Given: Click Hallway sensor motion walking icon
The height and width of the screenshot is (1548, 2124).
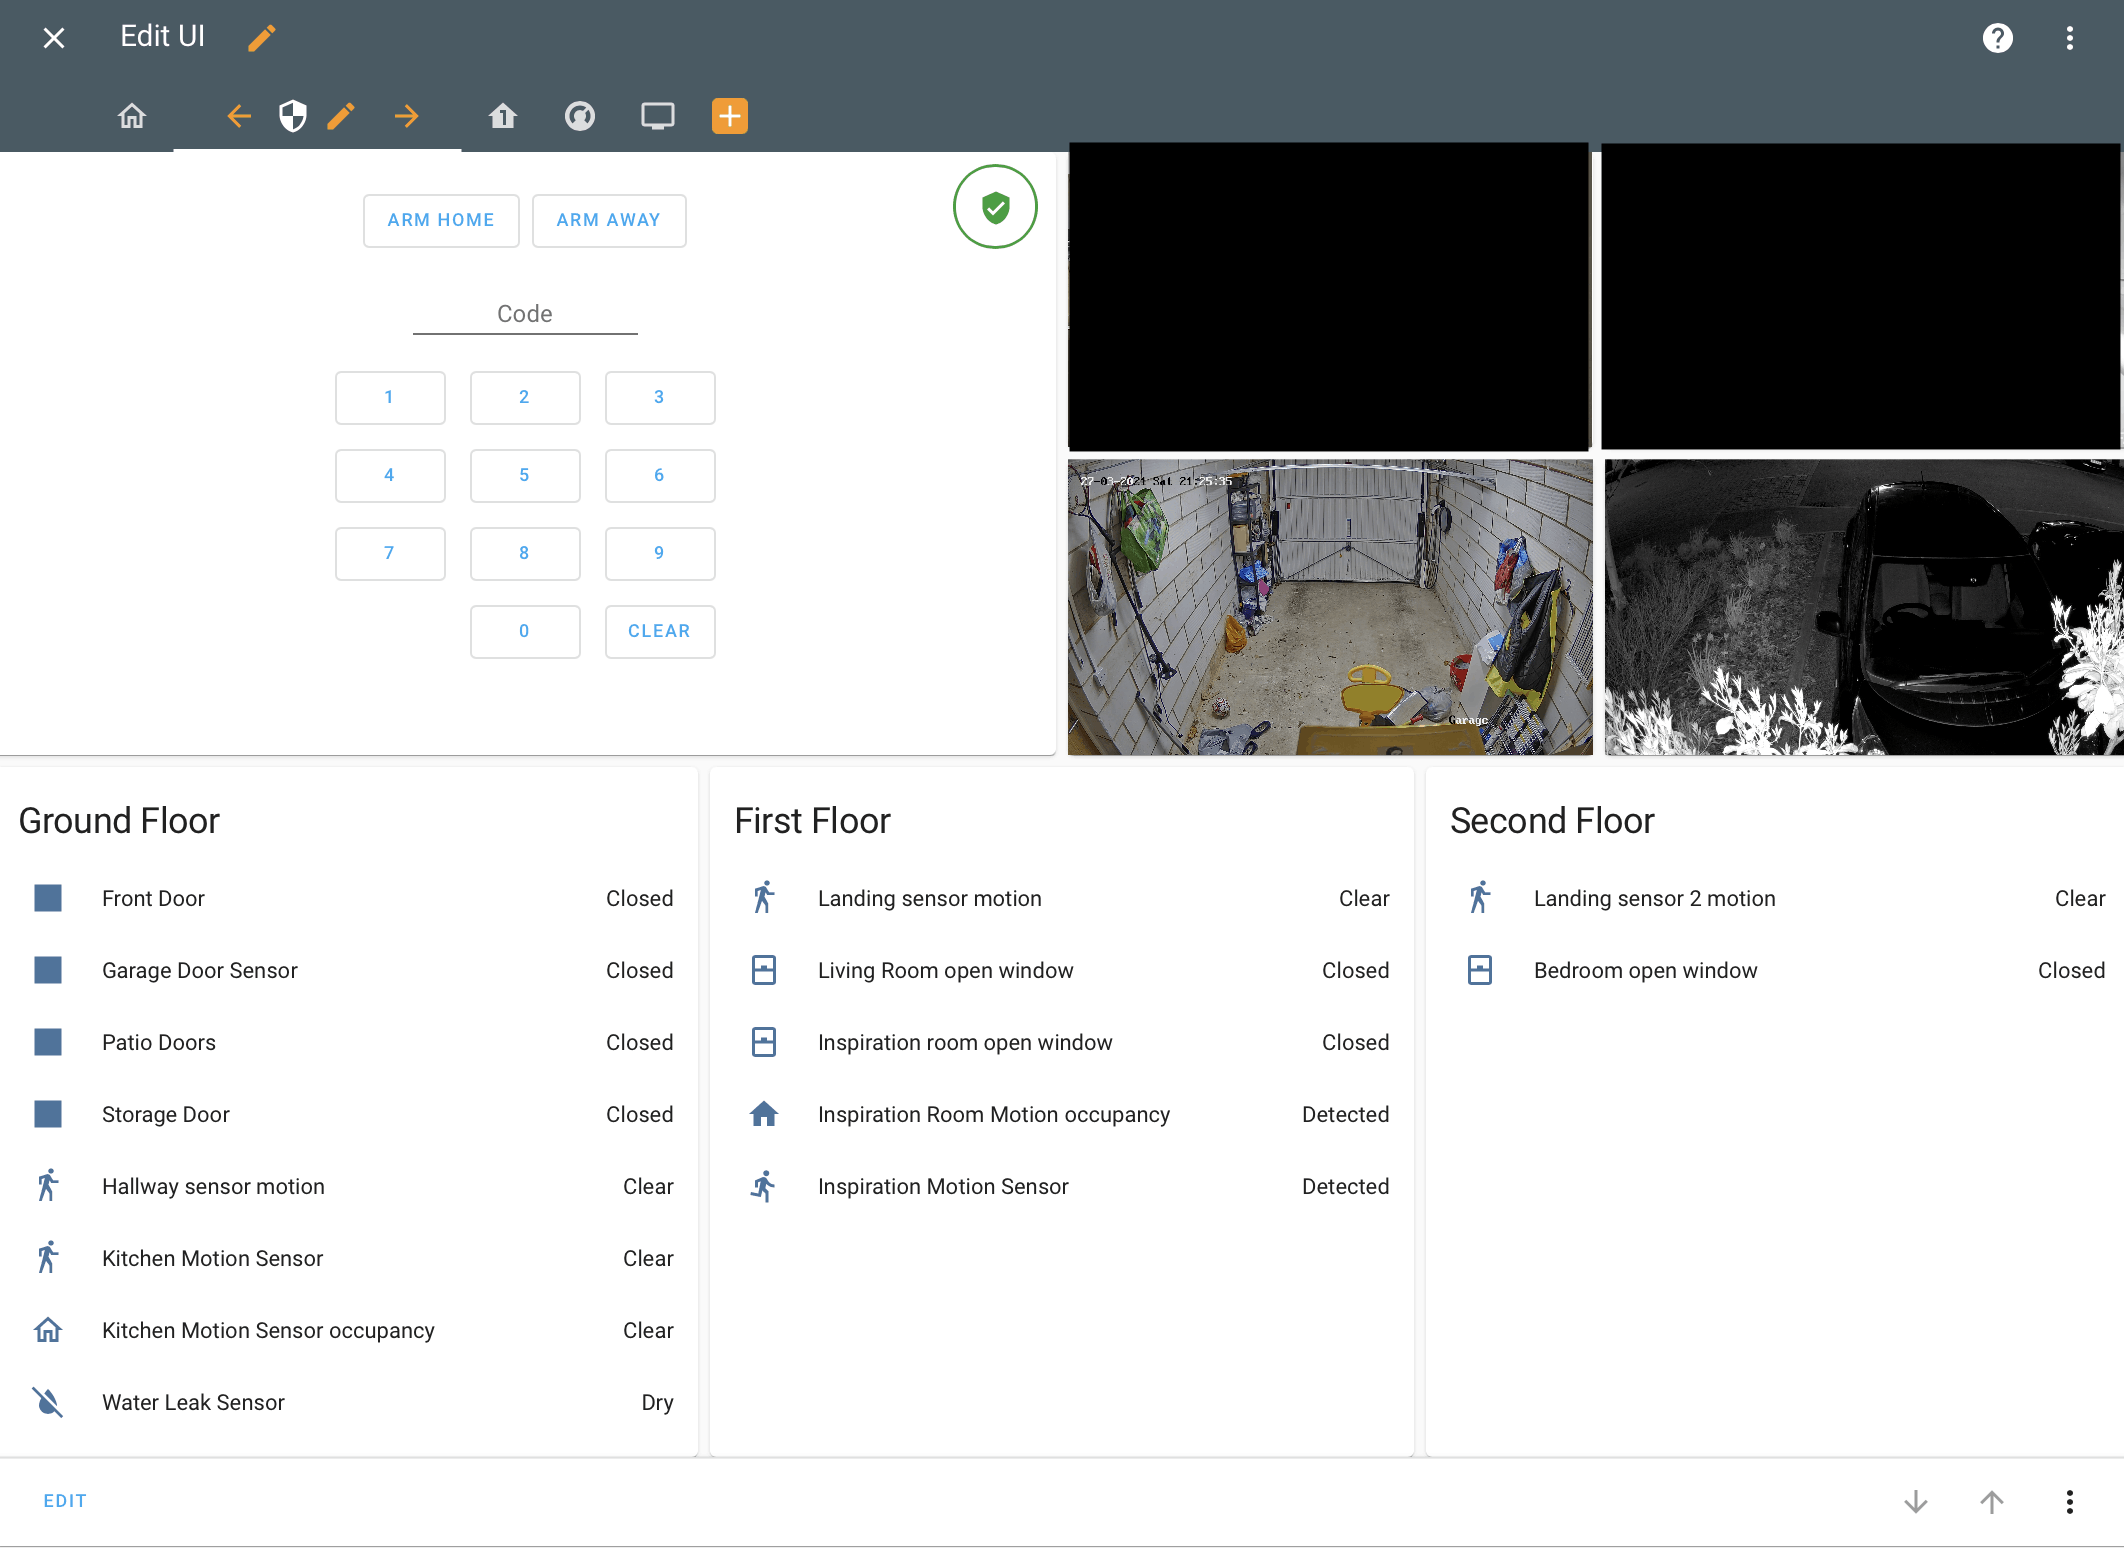Looking at the screenshot, I should pyautogui.click(x=48, y=1186).
